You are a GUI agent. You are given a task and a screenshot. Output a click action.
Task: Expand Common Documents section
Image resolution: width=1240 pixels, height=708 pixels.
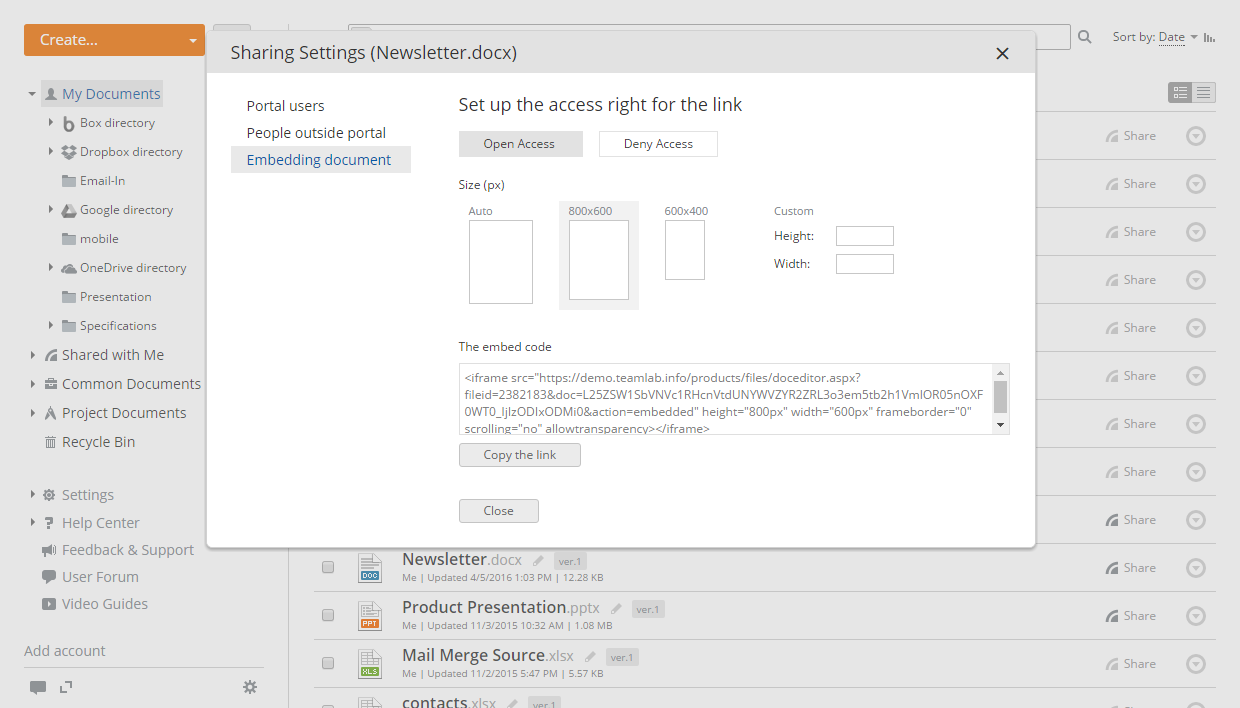click(32, 384)
